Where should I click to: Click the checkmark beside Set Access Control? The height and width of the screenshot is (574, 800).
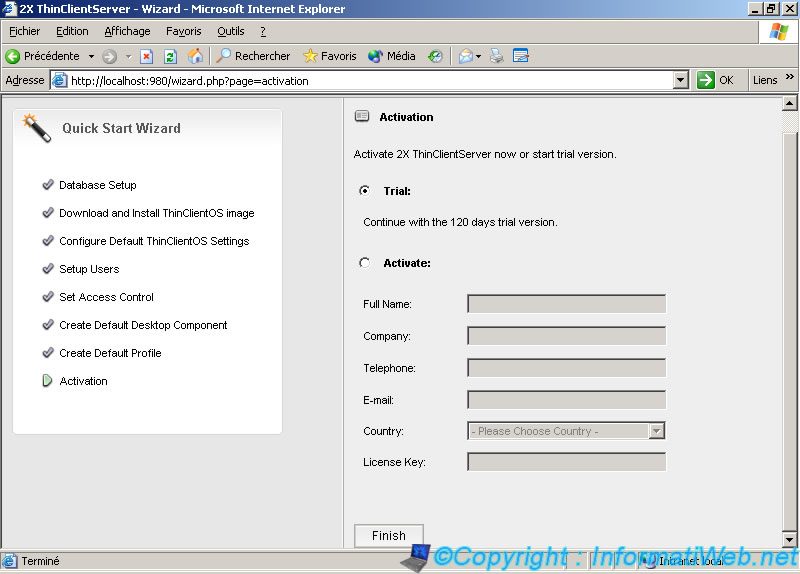48,296
